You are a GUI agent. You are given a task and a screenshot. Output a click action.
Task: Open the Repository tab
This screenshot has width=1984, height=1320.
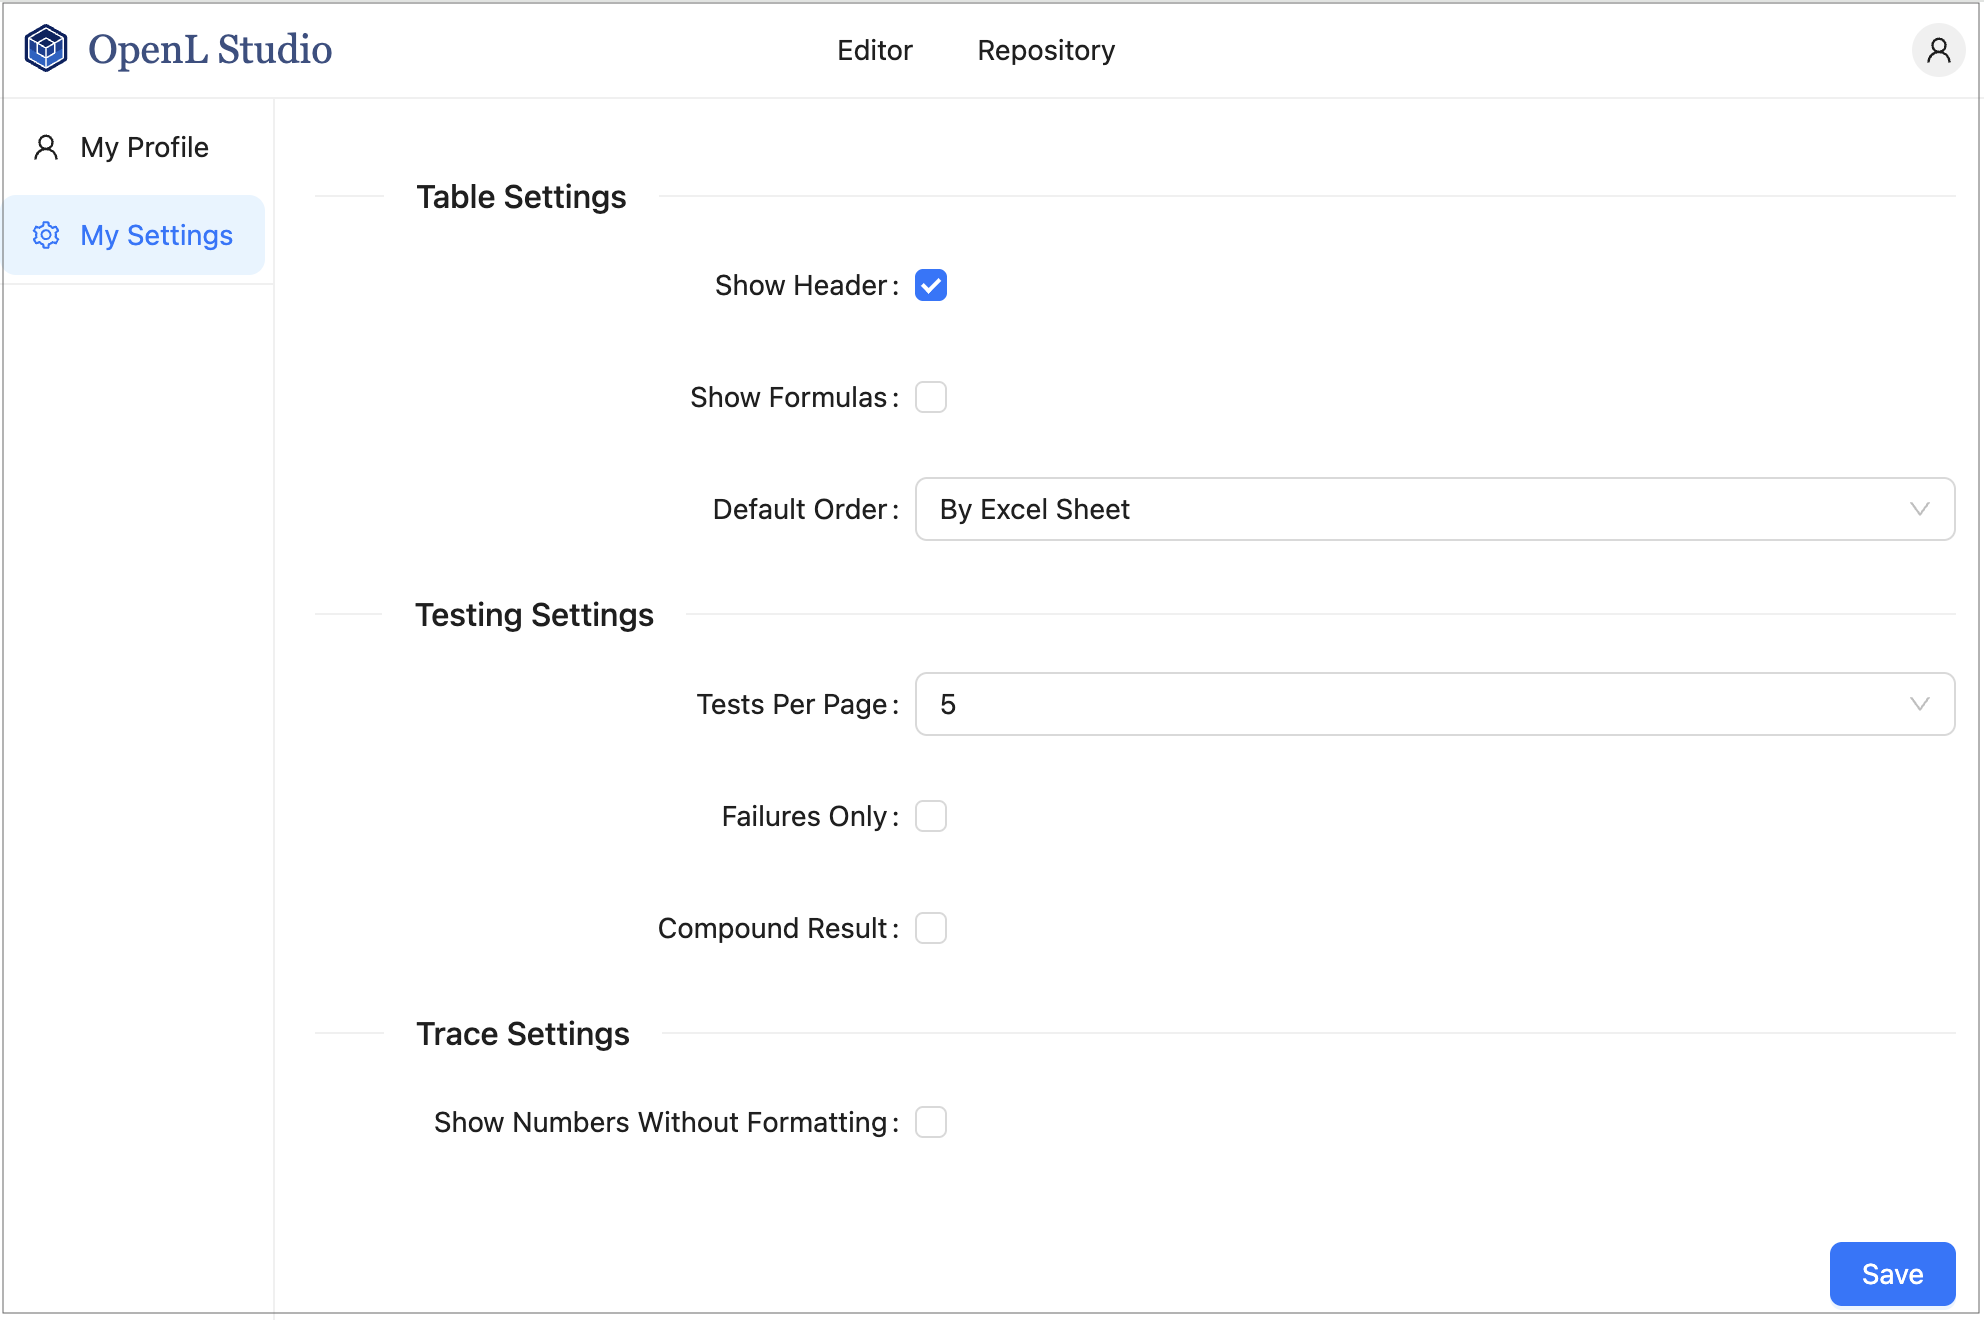point(1045,50)
